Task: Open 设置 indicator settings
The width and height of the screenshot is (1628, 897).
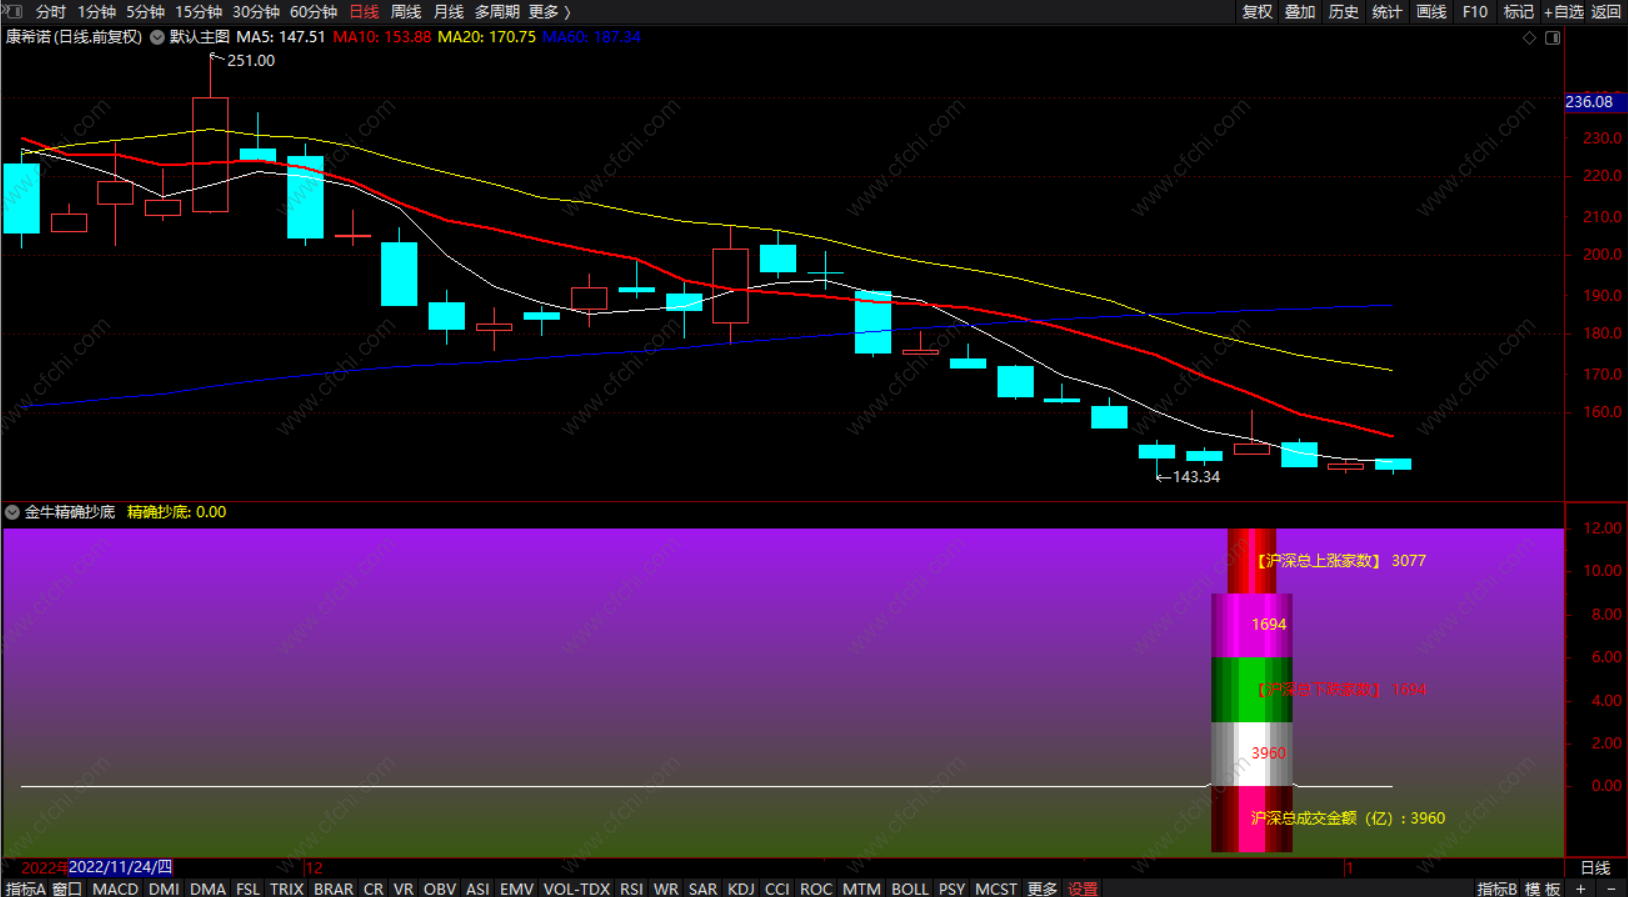Action: [1083, 888]
